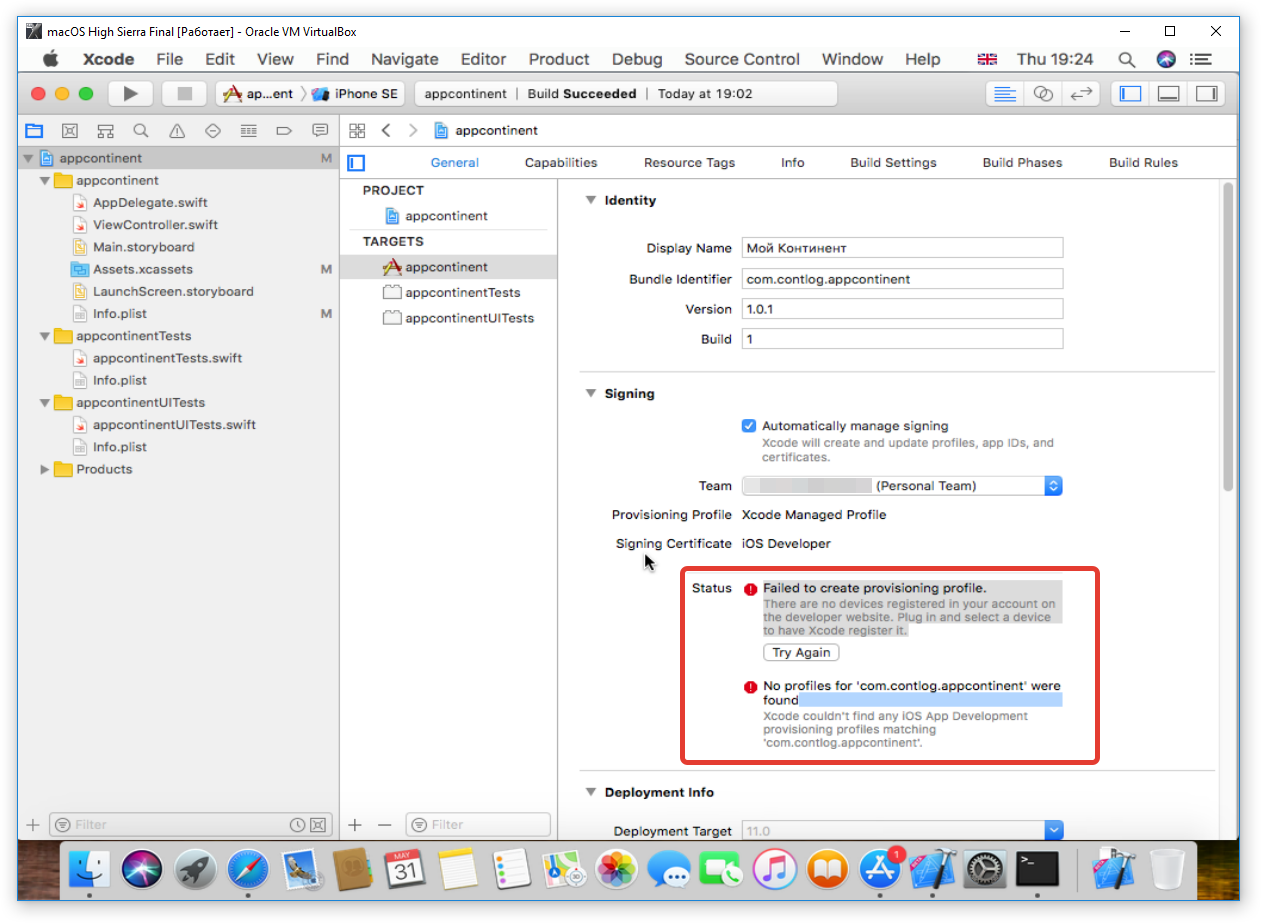Show the Standard editor
The height and width of the screenshot is (923, 1261).
pyautogui.click(x=1005, y=94)
